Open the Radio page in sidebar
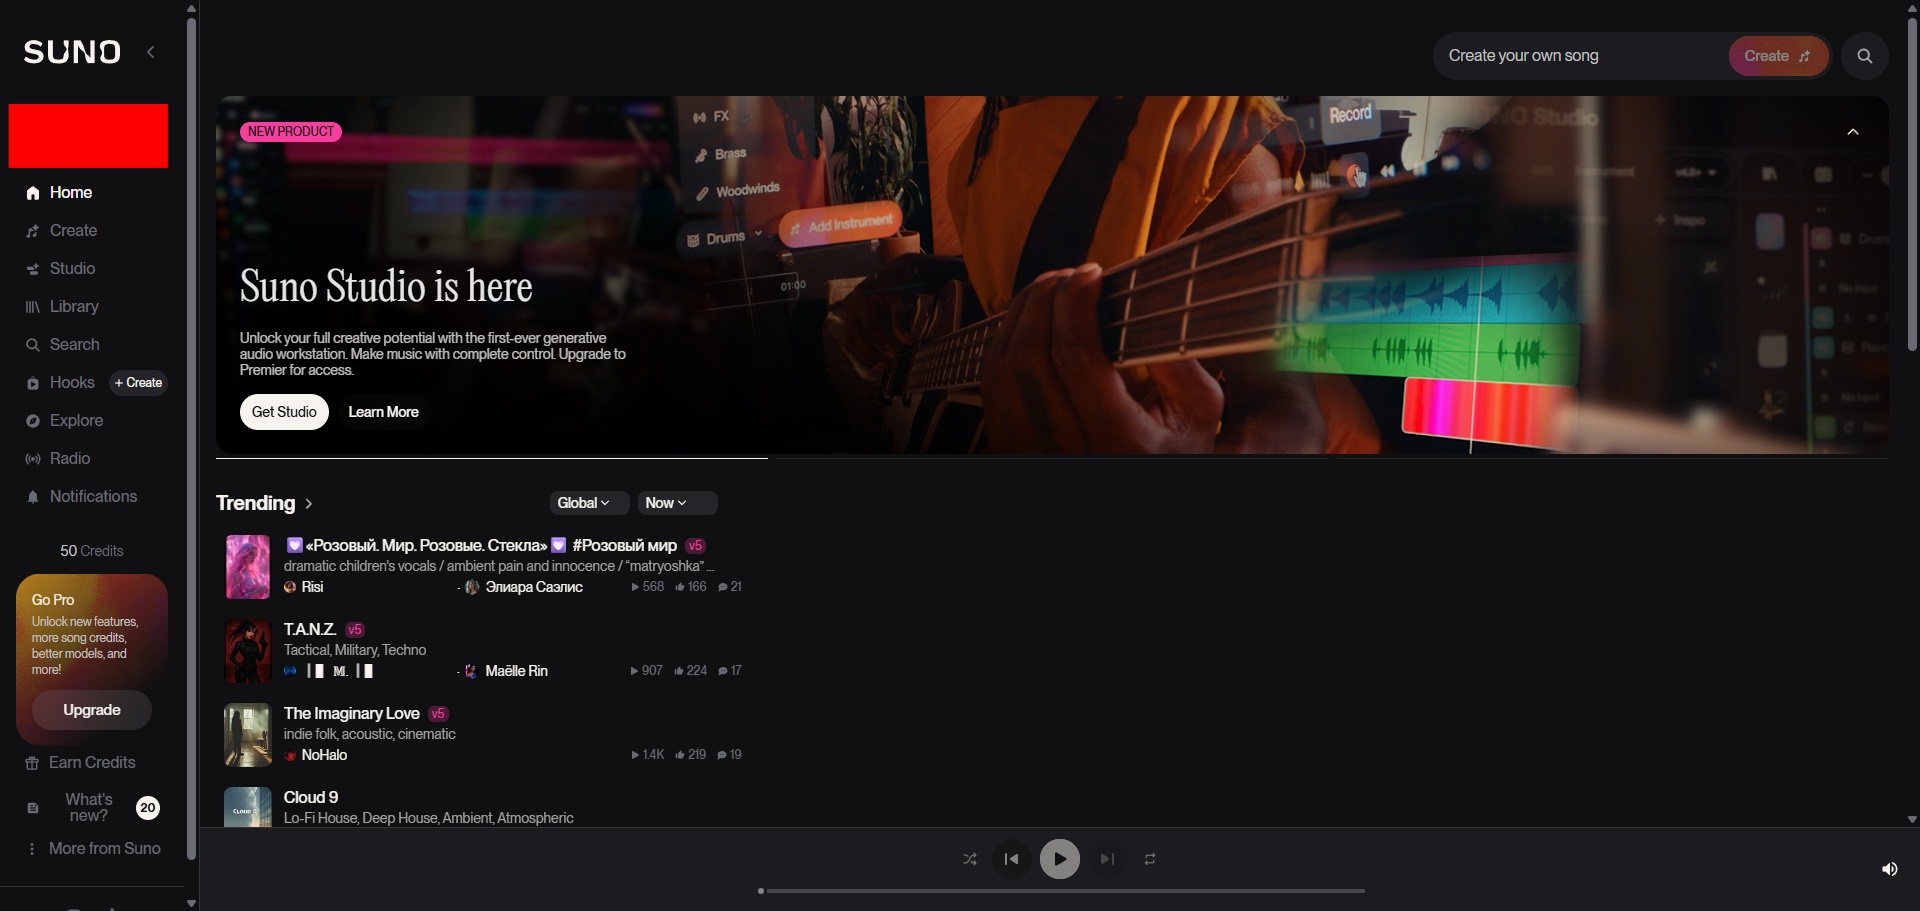The image size is (1920, 911). [x=69, y=458]
